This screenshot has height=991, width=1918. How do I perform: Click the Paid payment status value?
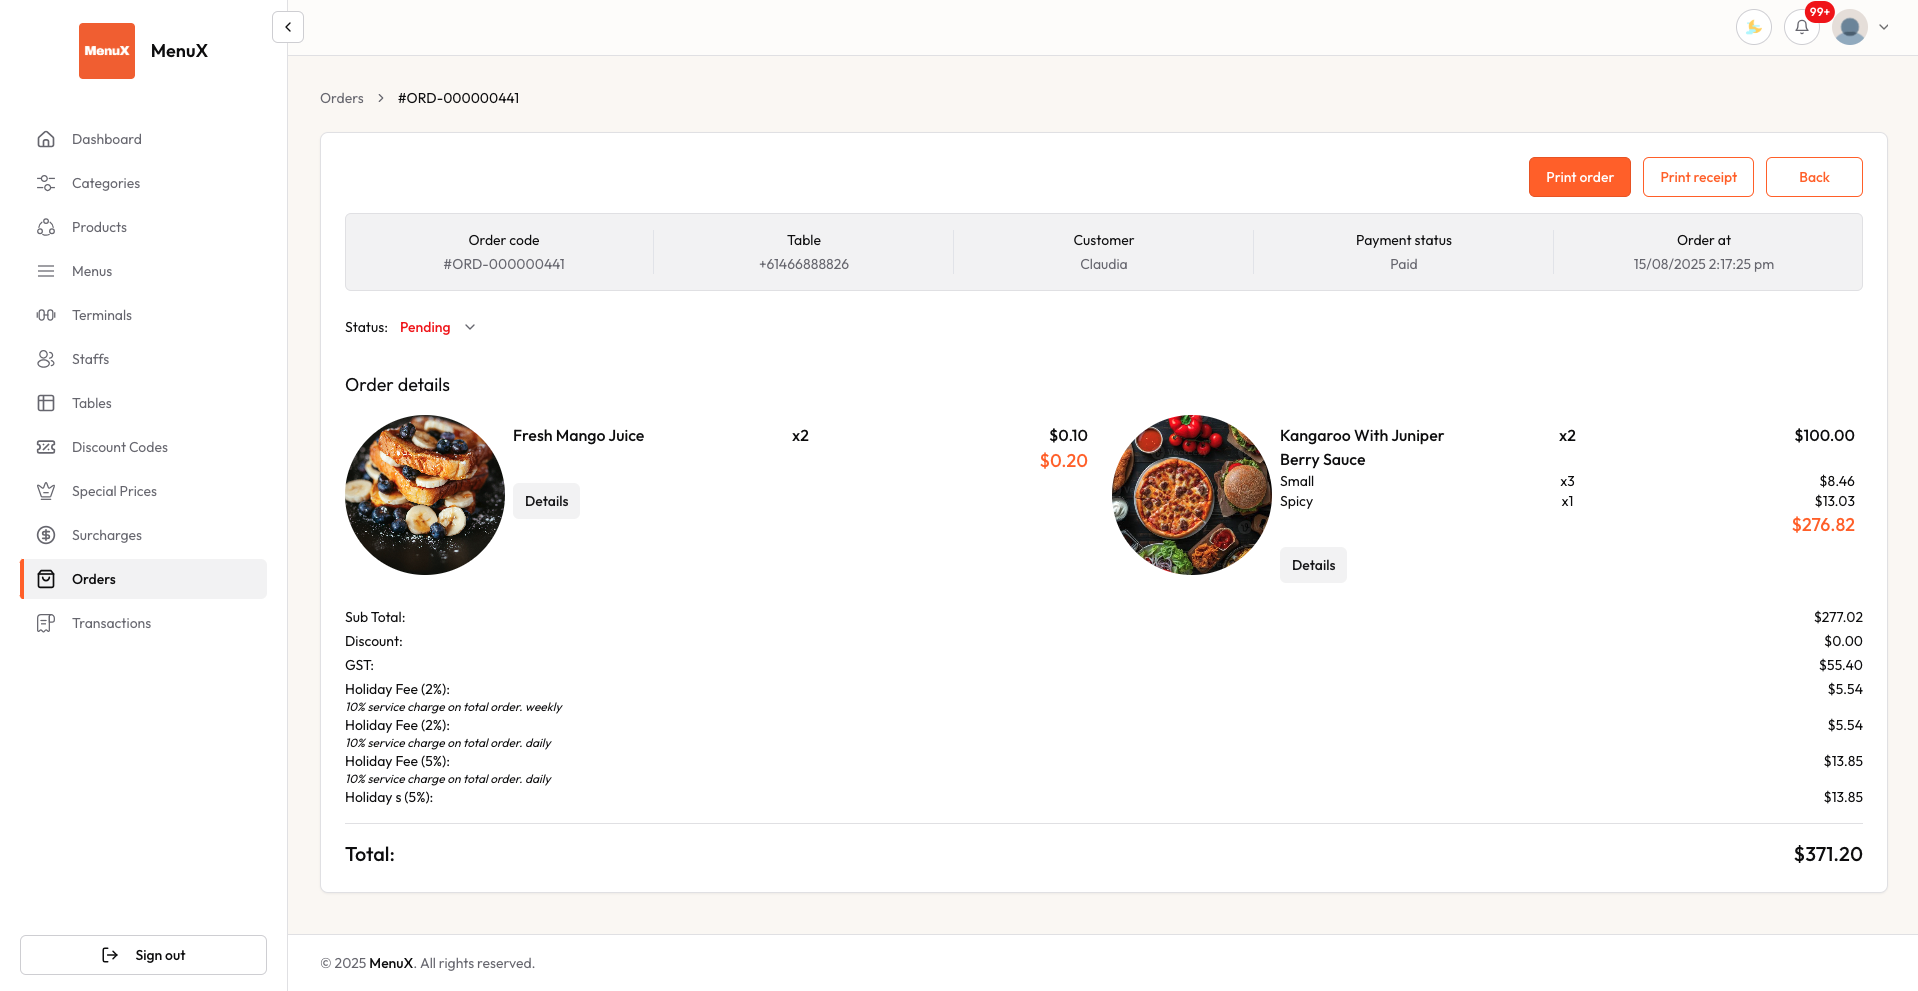point(1404,264)
